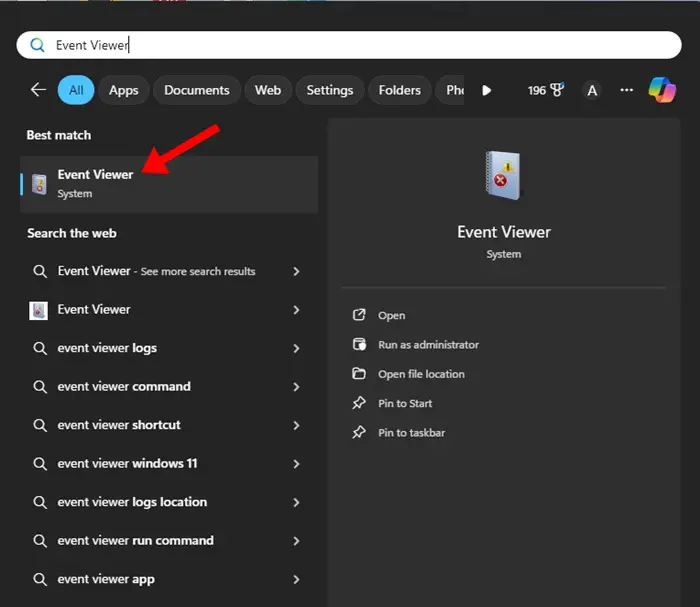Click the Open action text
The height and width of the screenshot is (607, 700).
coord(392,315)
